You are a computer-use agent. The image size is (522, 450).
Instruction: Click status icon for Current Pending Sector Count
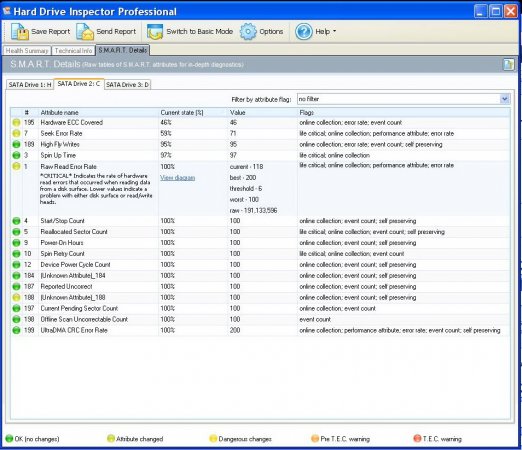[x=16, y=308]
